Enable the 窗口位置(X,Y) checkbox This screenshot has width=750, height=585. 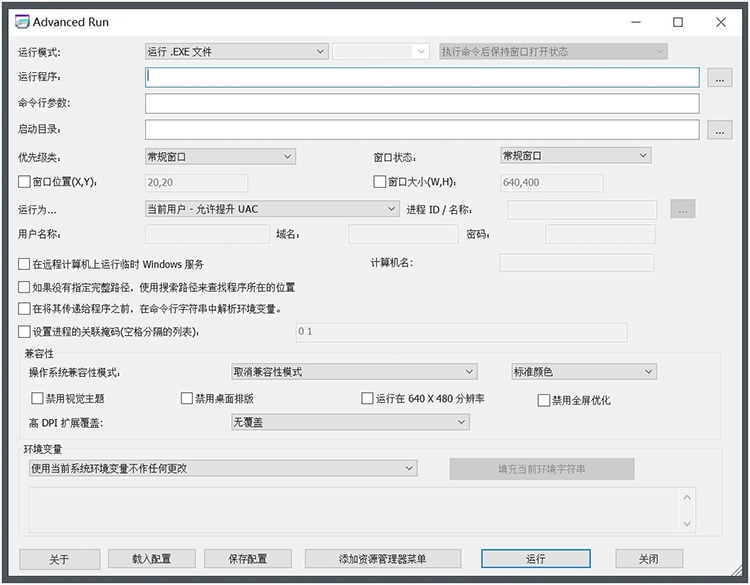coord(25,182)
